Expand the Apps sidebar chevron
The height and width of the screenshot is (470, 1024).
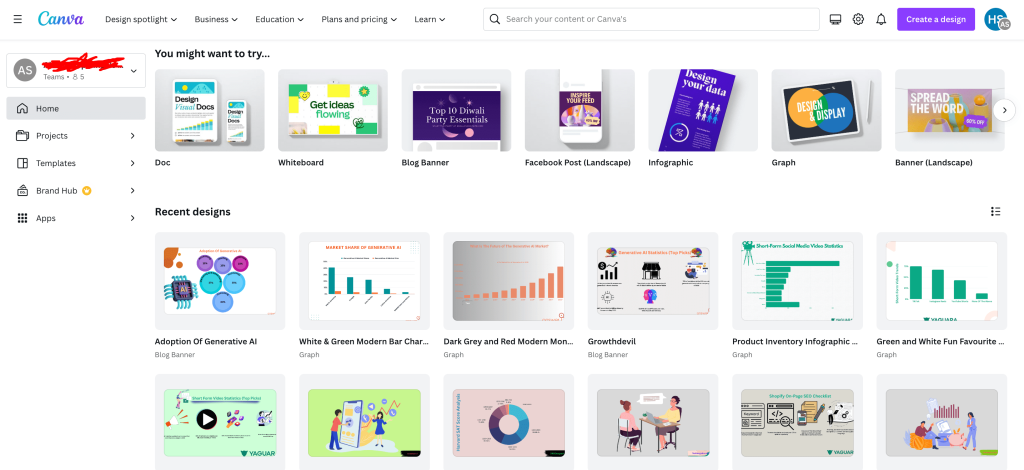(133, 218)
